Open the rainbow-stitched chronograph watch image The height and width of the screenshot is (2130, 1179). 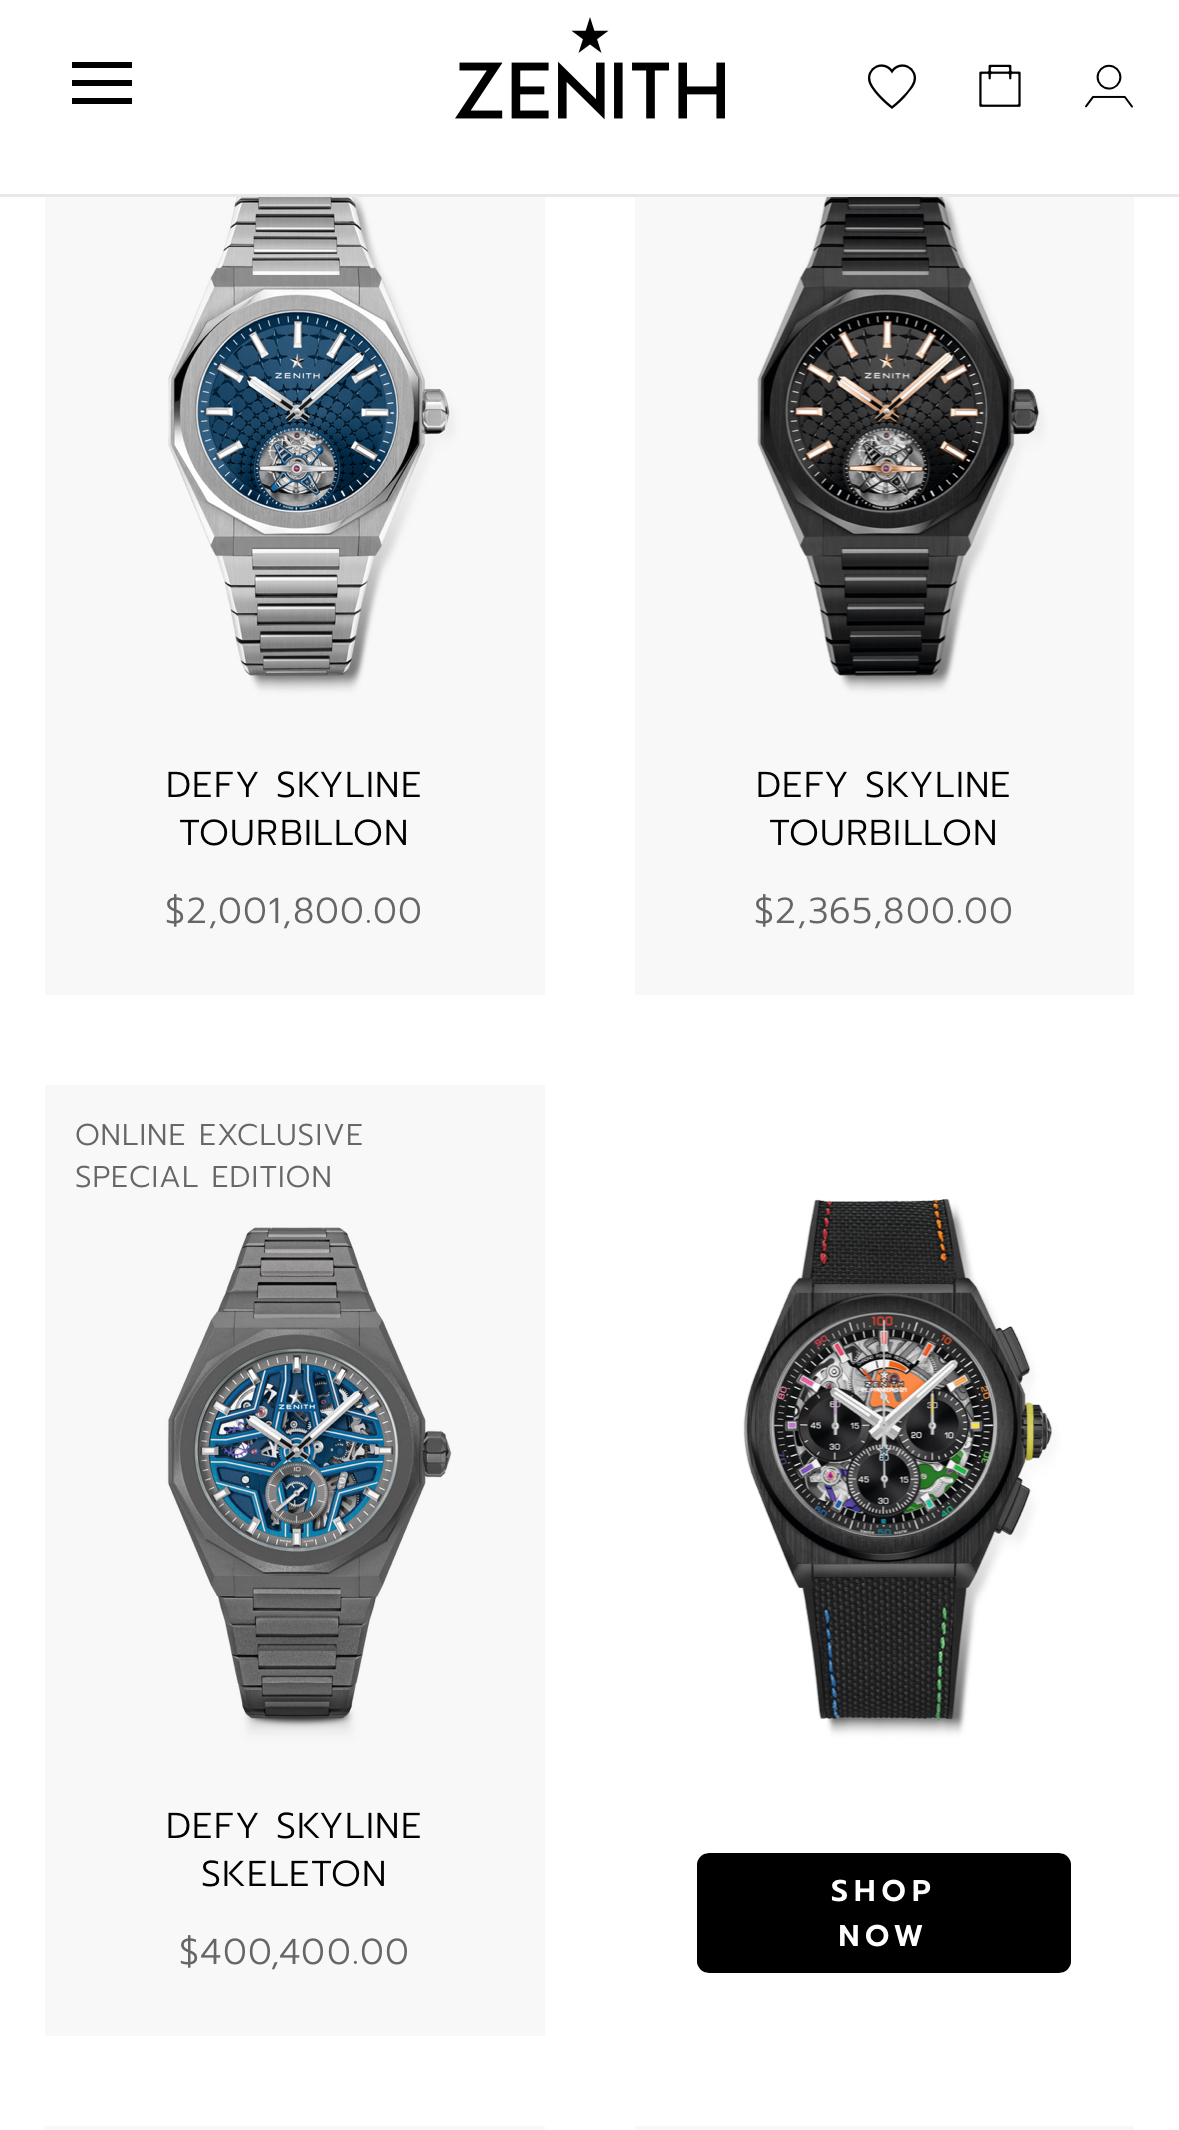898,1460
